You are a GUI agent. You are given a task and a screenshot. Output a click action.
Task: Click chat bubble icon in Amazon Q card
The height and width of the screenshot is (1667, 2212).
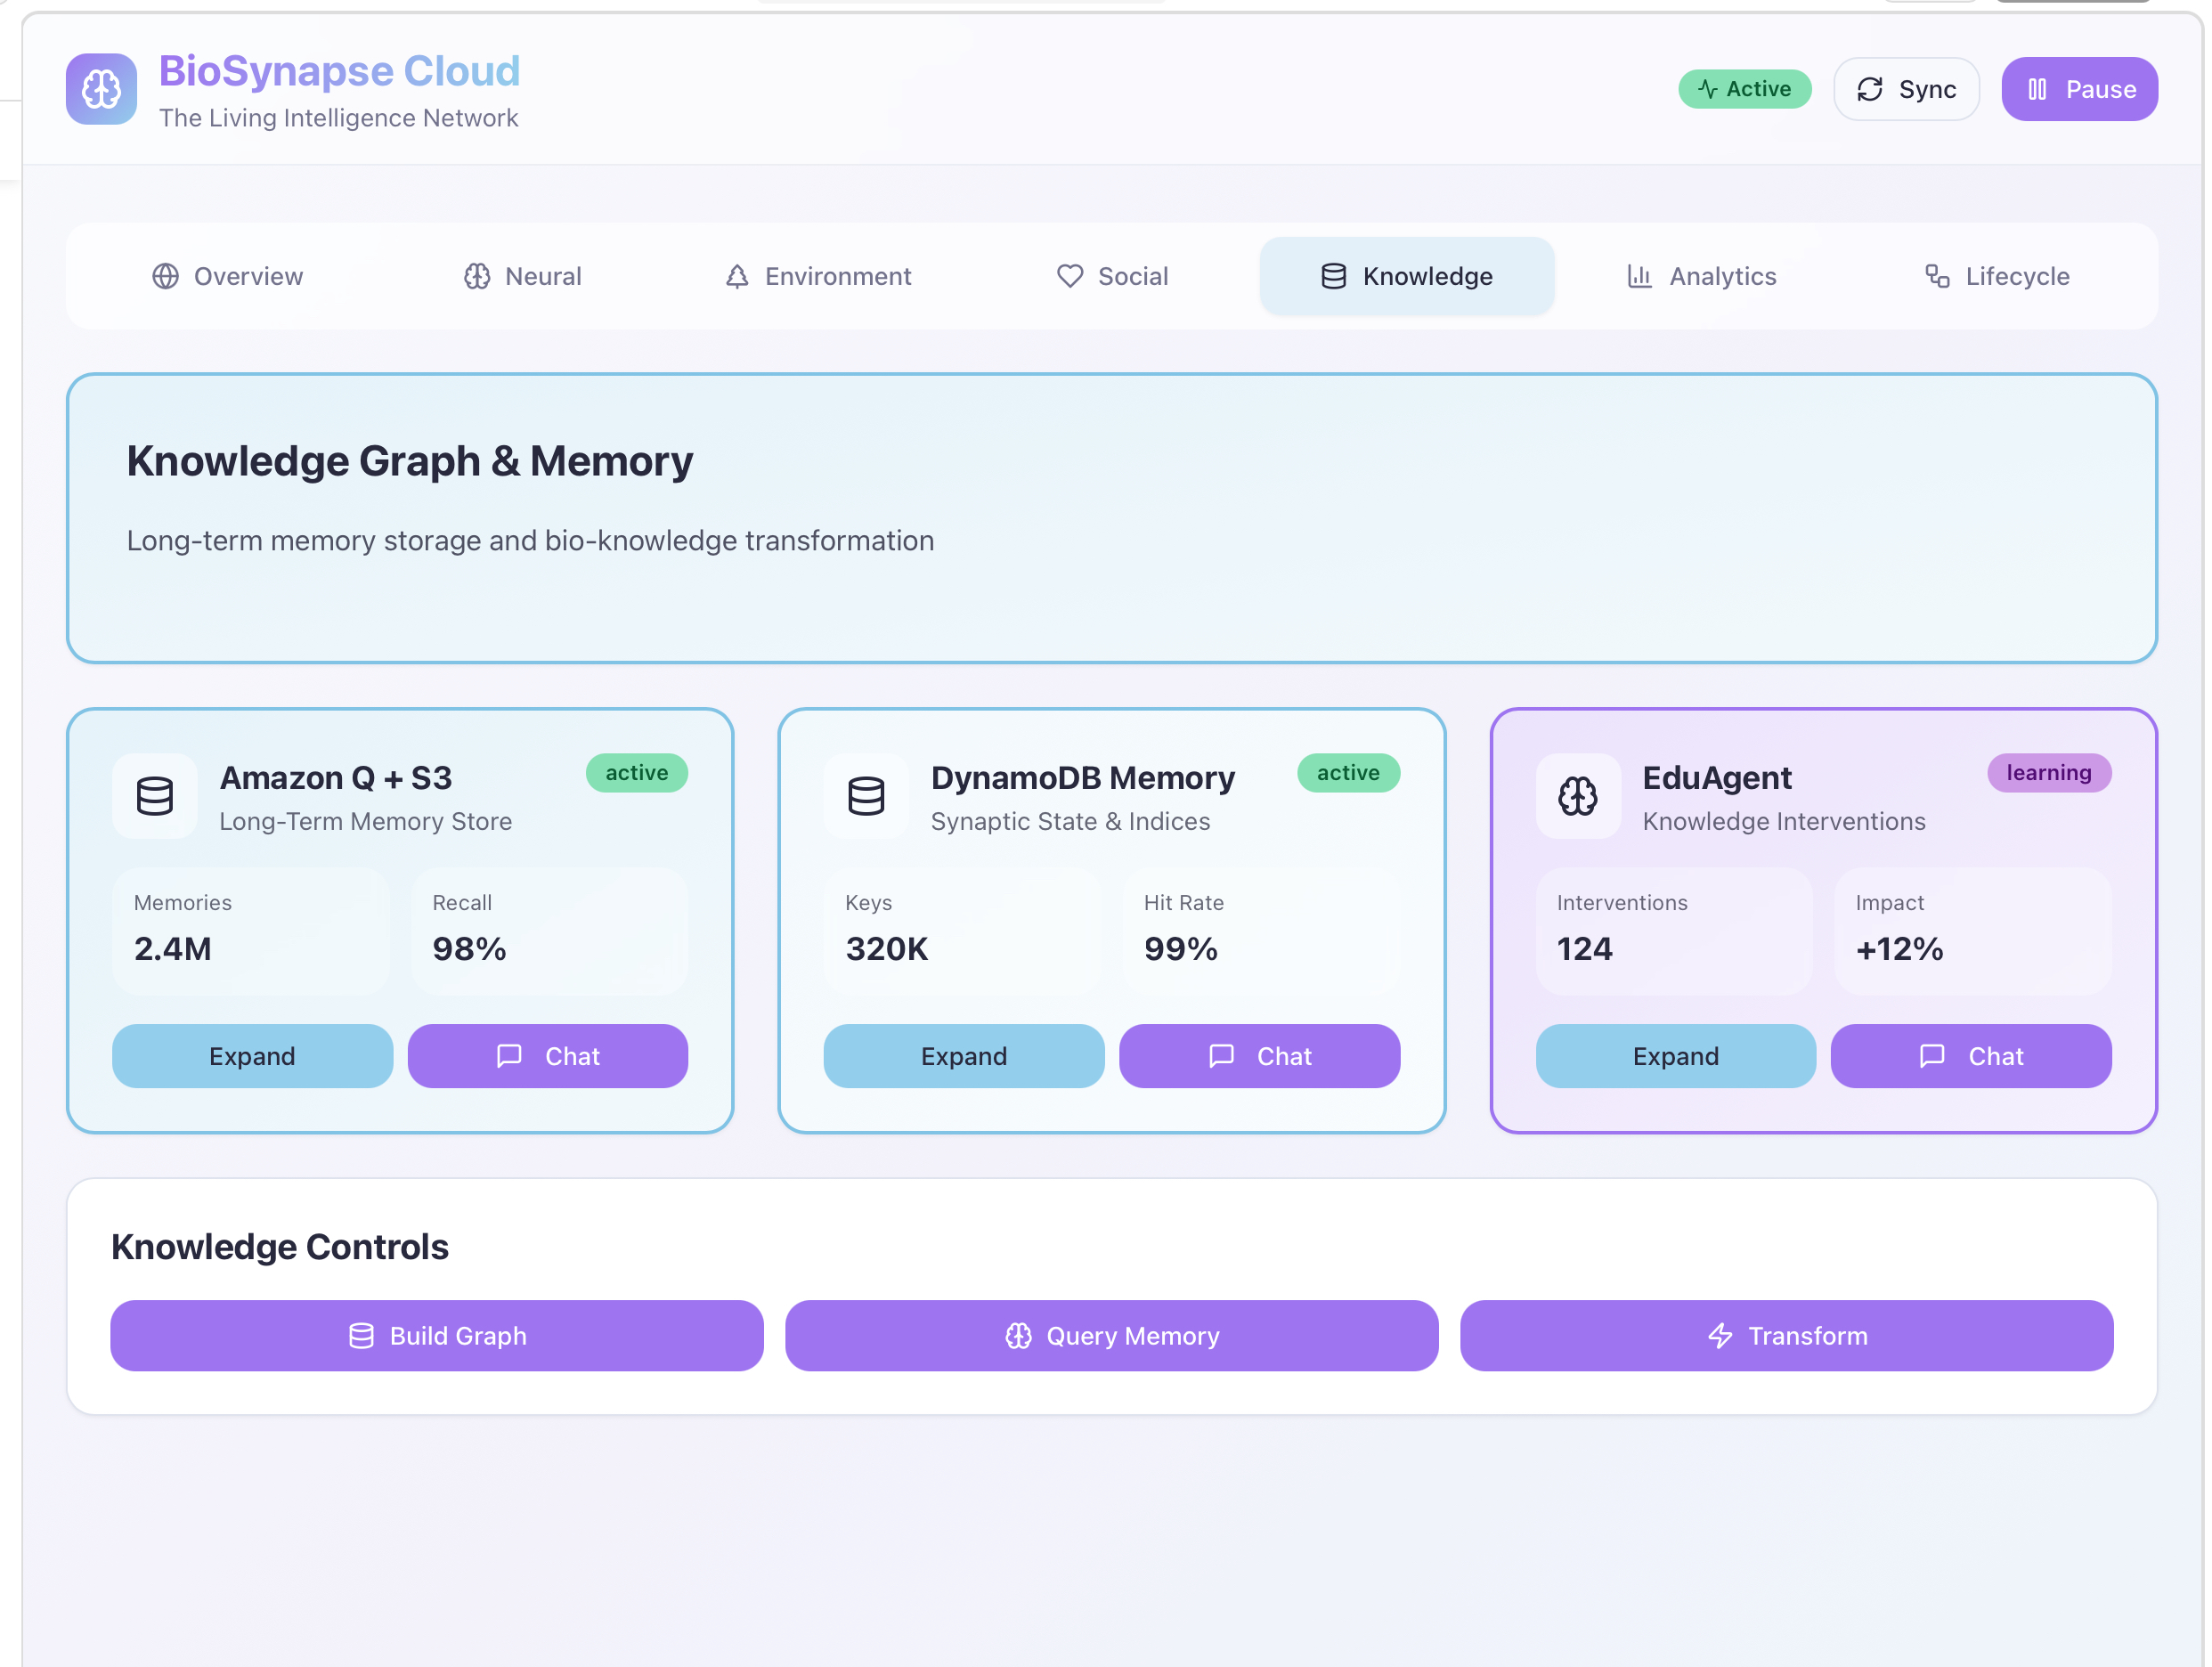pos(509,1056)
